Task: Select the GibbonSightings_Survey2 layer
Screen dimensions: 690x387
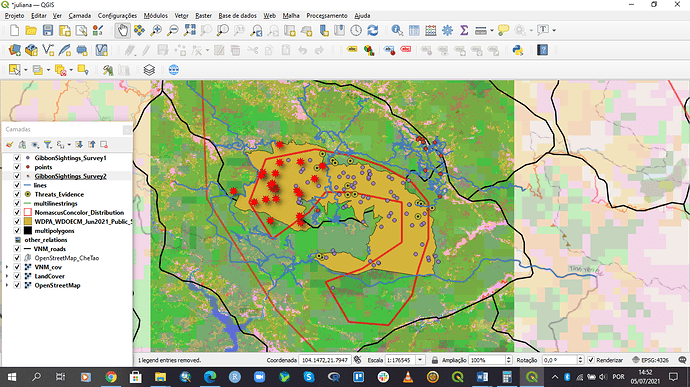Action: (x=70, y=176)
